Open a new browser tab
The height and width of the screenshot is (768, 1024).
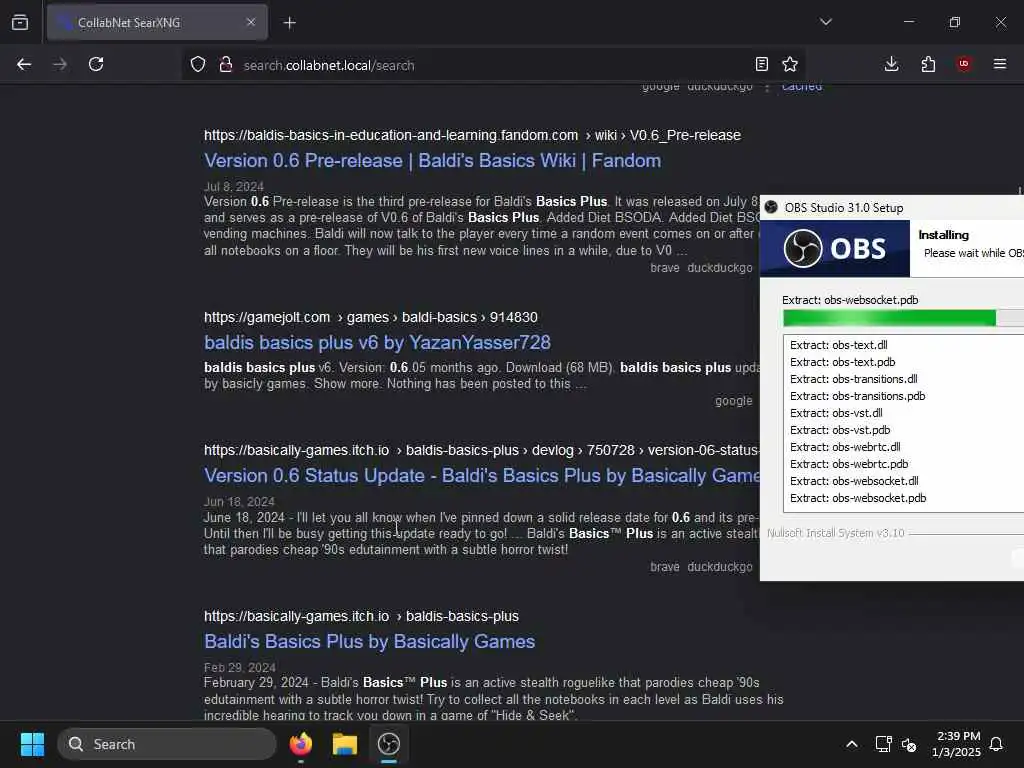[289, 23]
